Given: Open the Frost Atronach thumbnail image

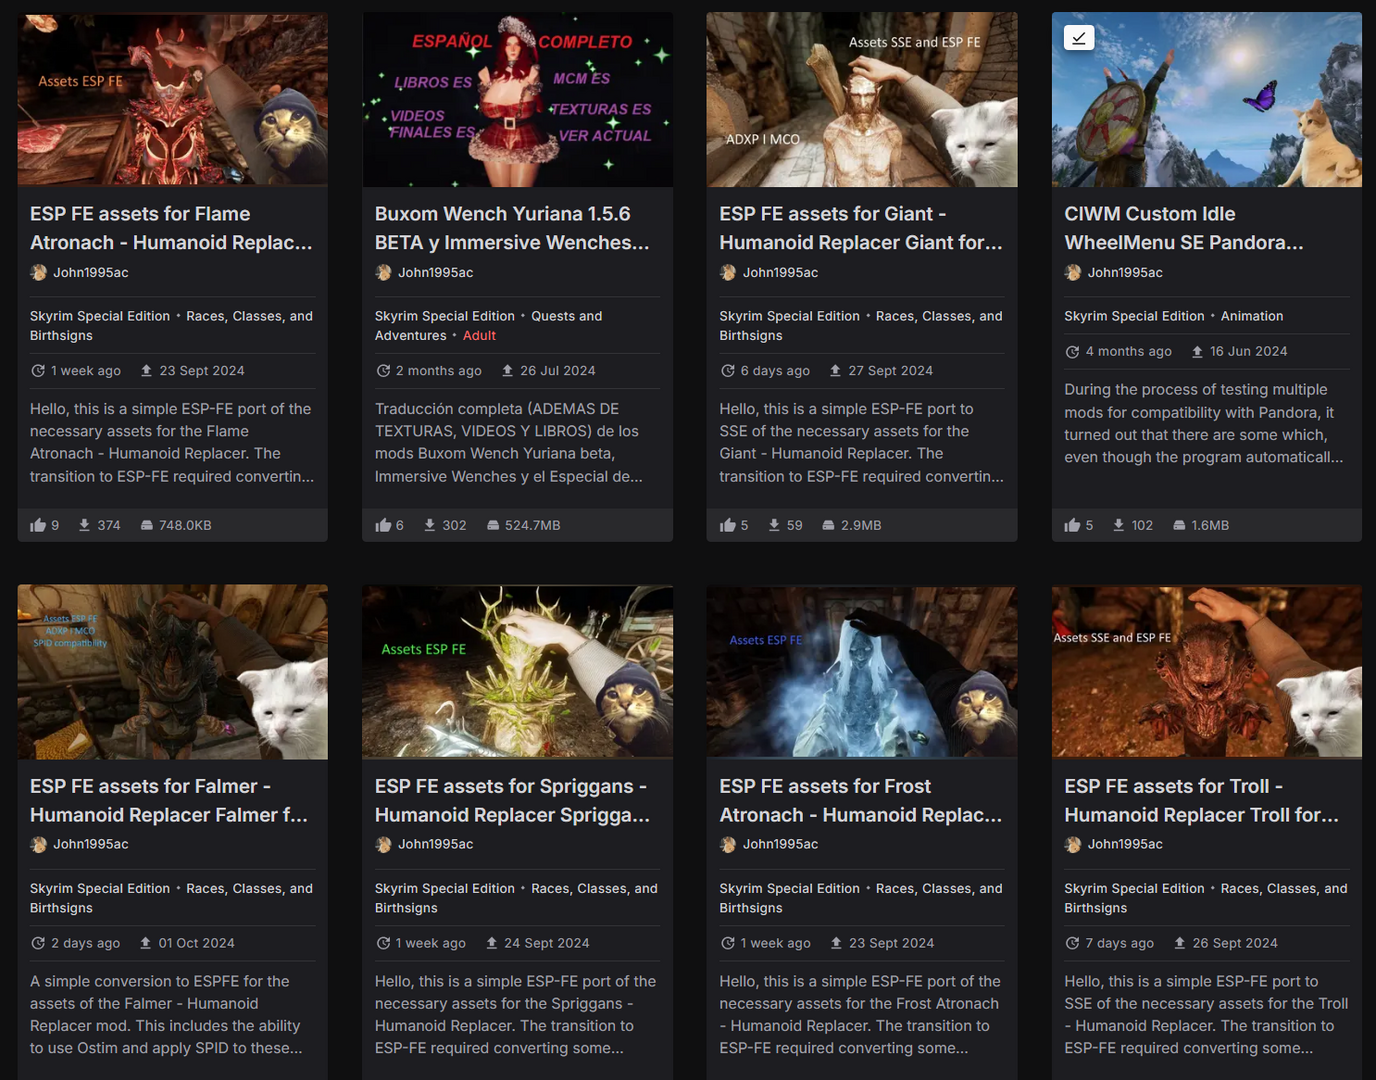Looking at the screenshot, I should point(862,672).
